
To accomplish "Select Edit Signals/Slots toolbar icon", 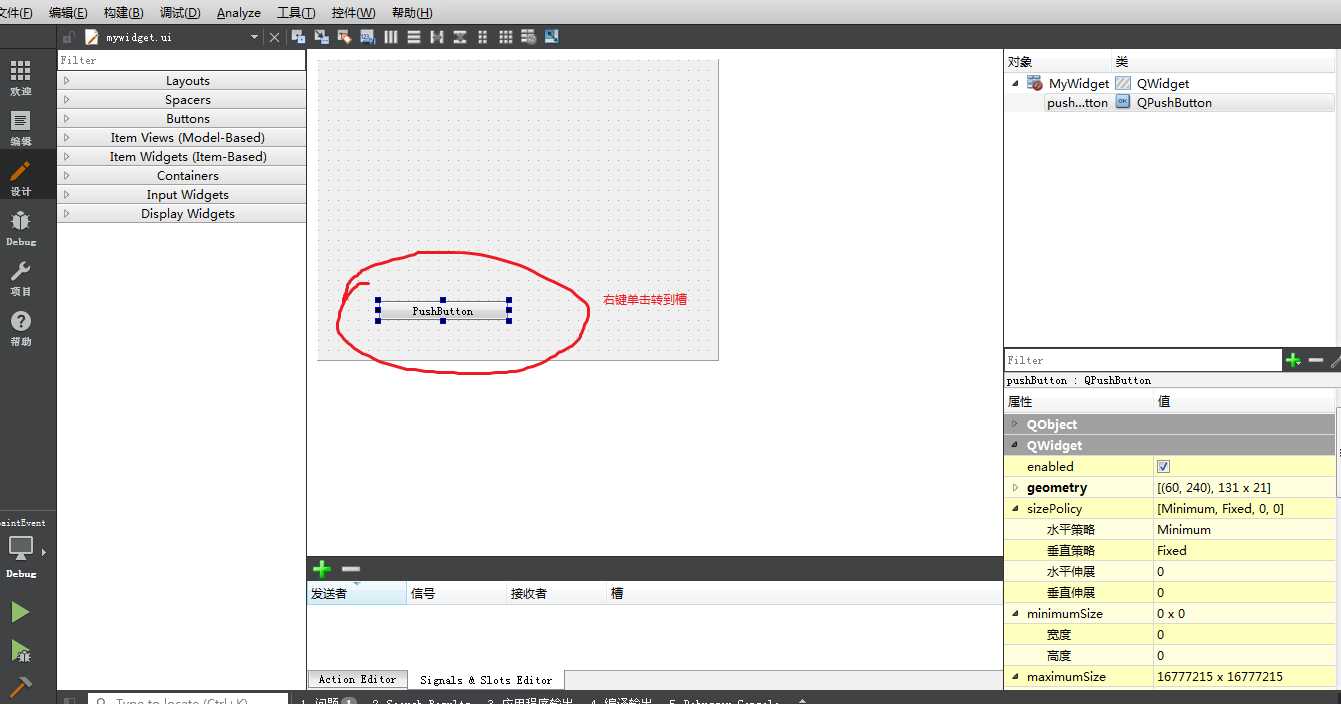I will pos(322,37).
